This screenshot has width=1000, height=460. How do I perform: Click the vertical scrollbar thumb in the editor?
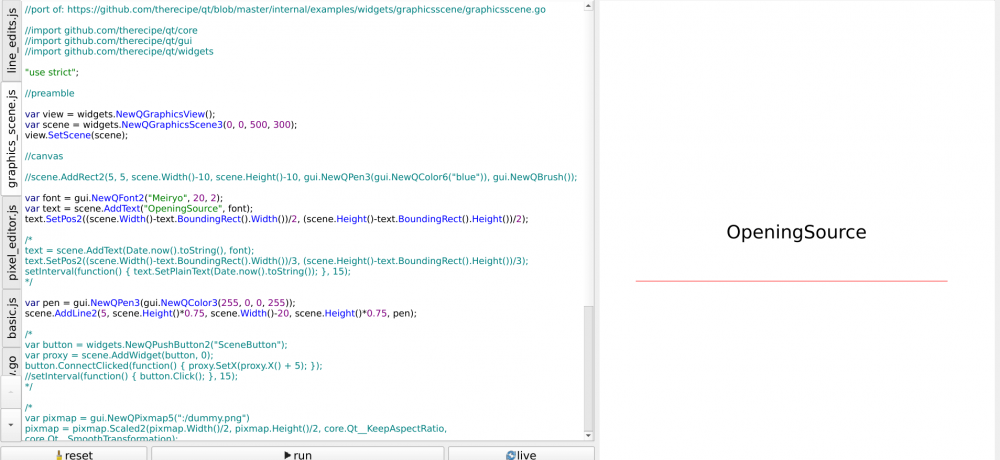[589, 367]
